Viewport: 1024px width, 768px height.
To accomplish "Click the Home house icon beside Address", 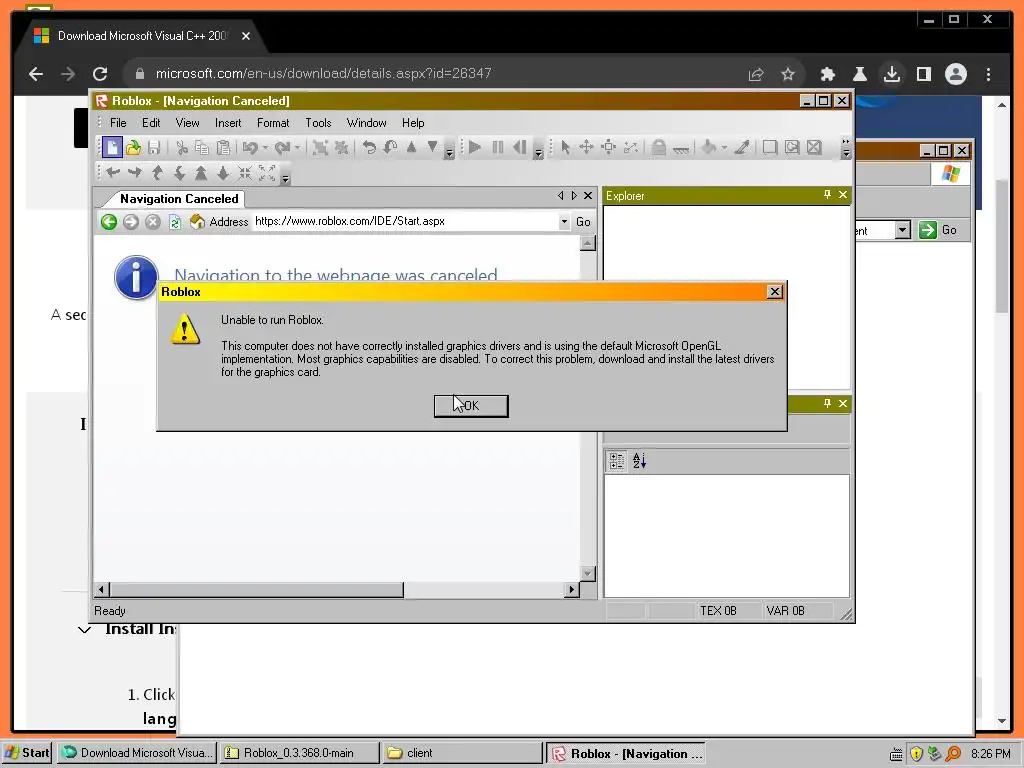I will pyautogui.click(x=197, y=222).
